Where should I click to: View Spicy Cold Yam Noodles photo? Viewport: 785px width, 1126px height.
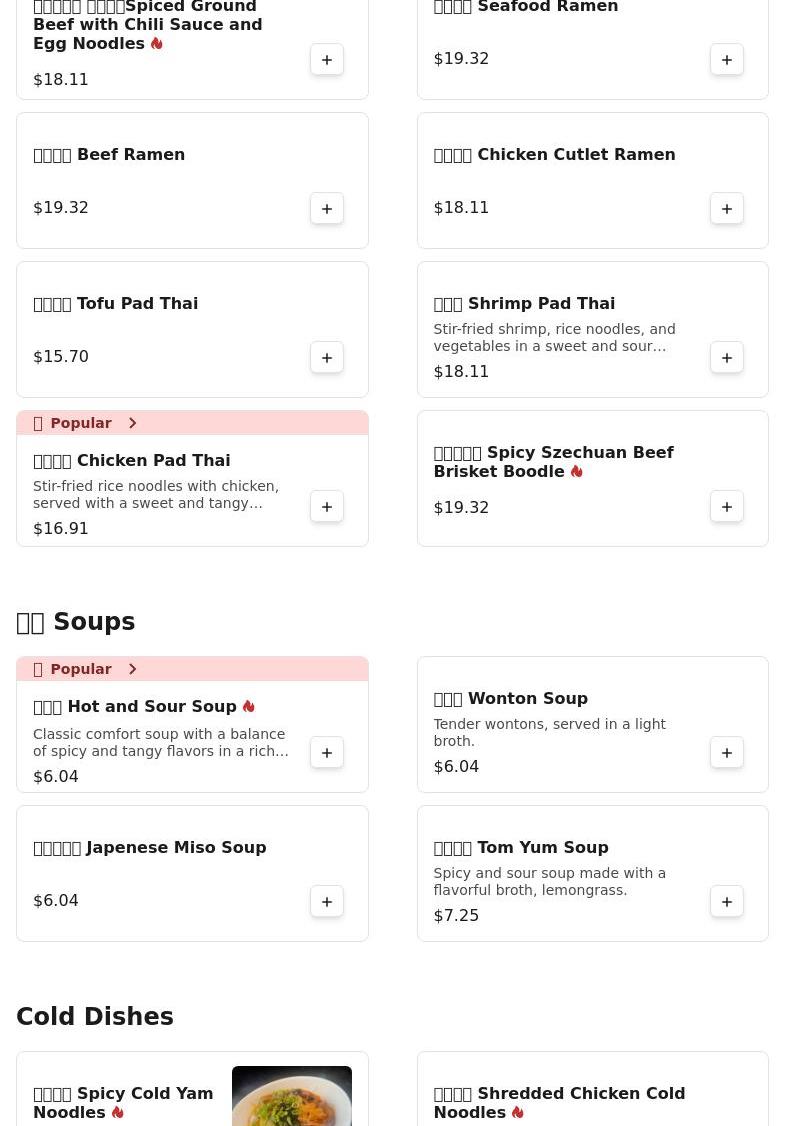(x=291, y=1096)
